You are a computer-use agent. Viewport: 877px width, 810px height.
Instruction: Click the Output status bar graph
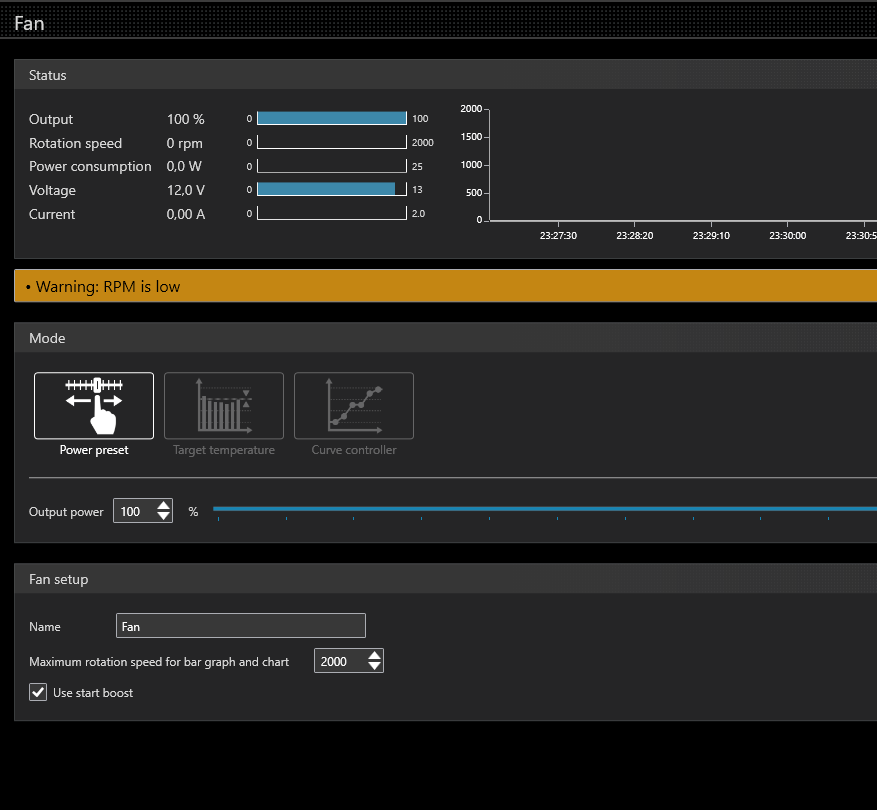pyautogui.click(x=332, y=118)
